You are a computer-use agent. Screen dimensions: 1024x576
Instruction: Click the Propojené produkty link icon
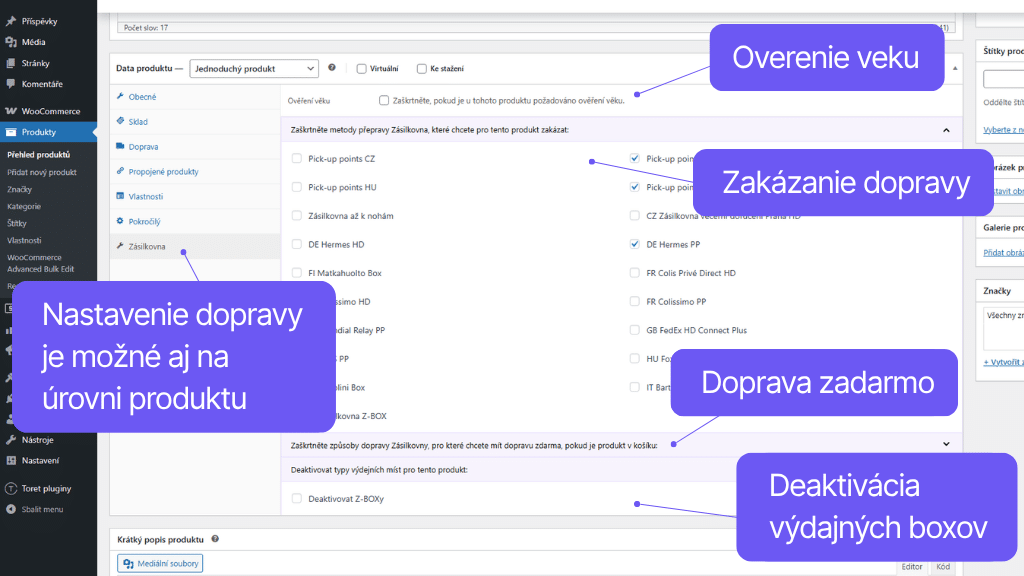120,171
